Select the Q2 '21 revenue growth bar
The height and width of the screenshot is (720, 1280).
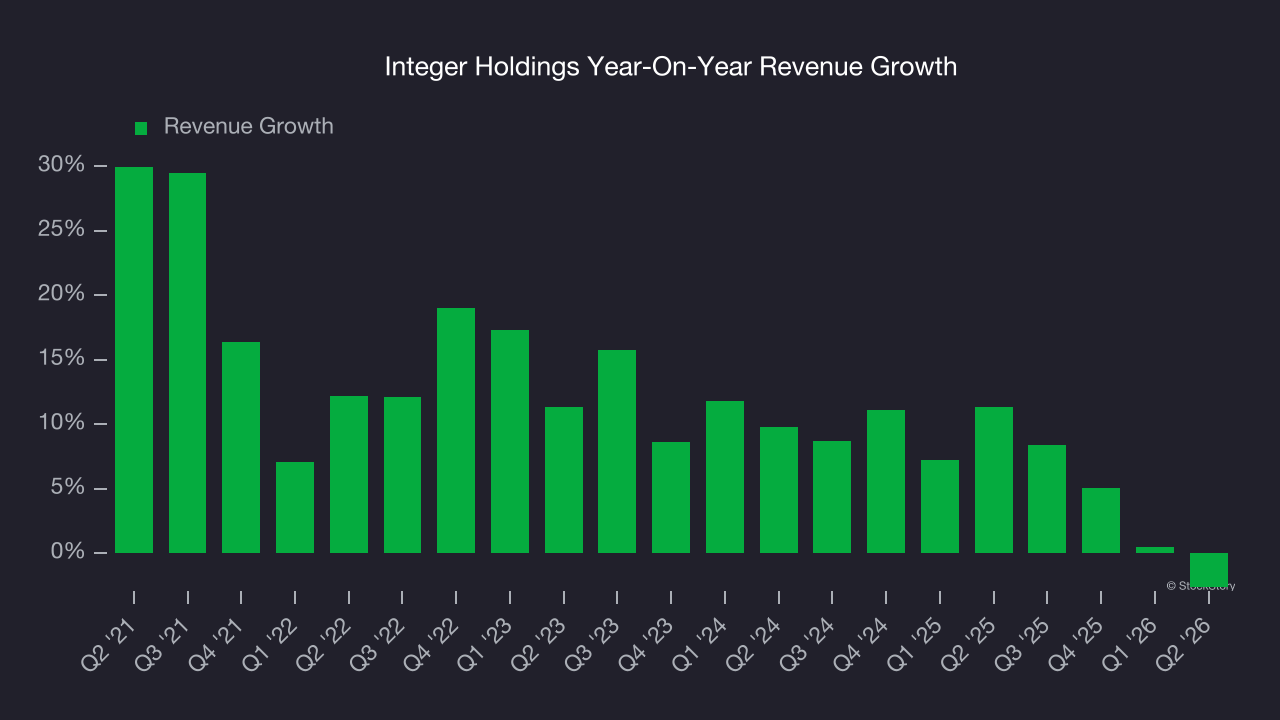(134, 360)
